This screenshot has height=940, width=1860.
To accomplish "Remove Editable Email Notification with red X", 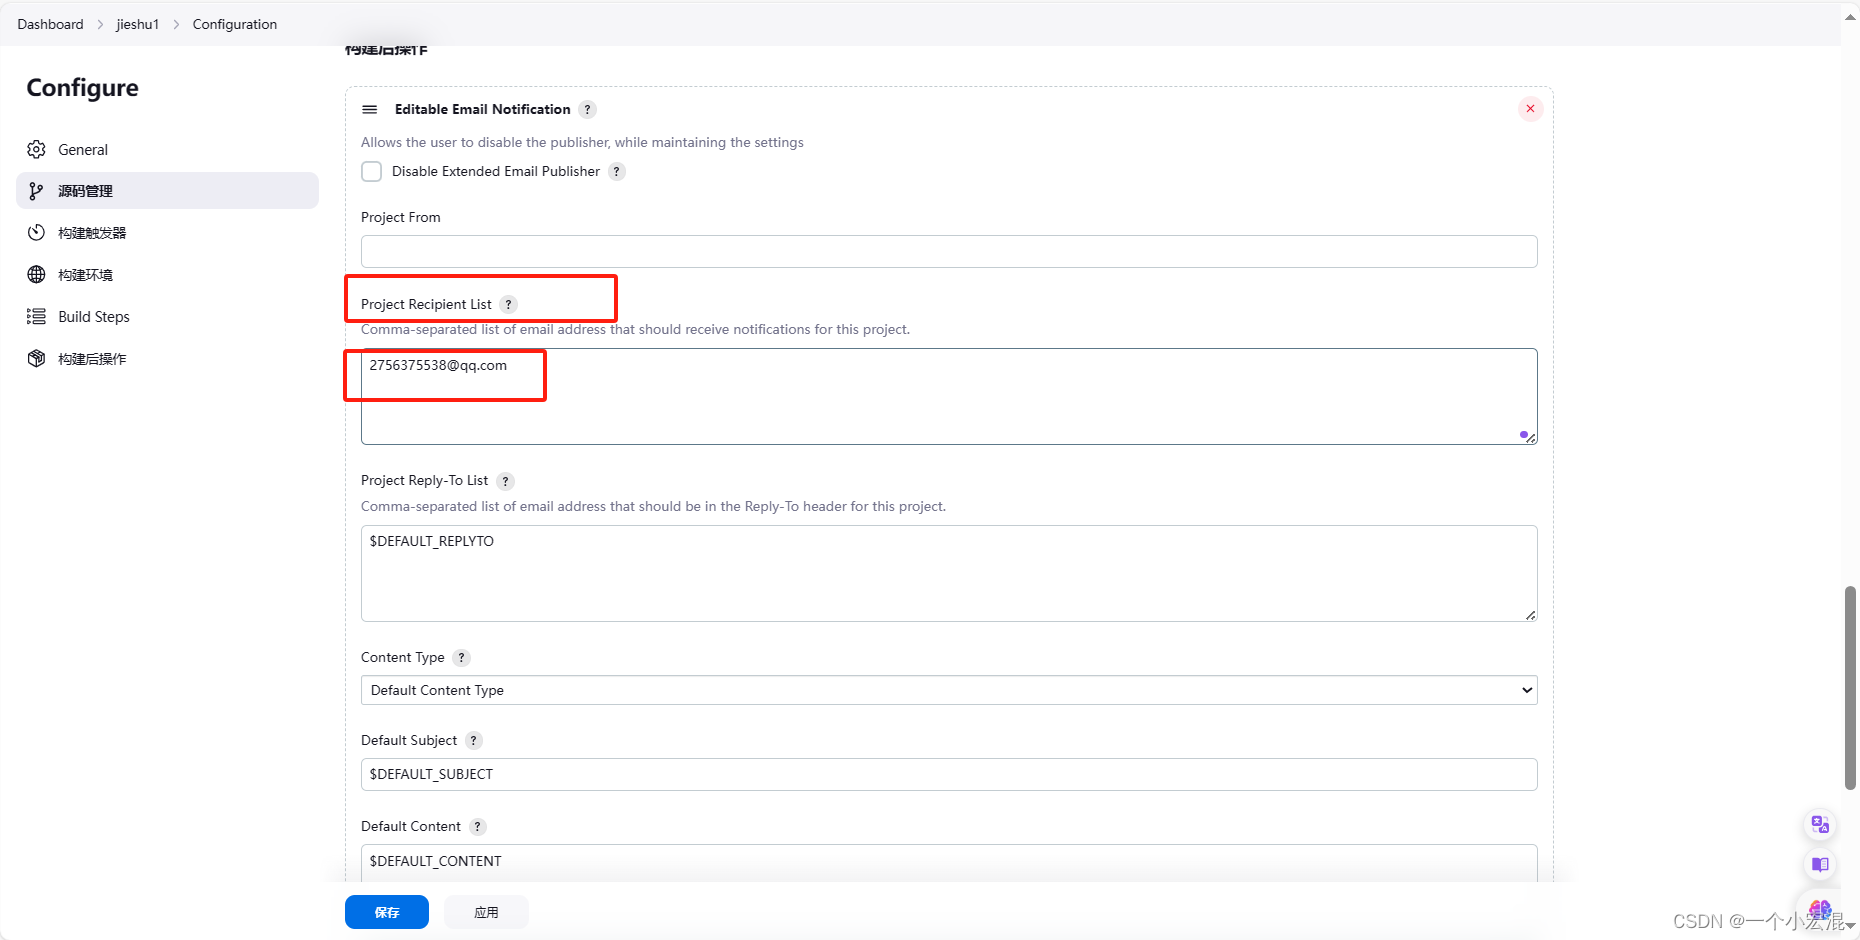I will click(x=1529, y=109).
